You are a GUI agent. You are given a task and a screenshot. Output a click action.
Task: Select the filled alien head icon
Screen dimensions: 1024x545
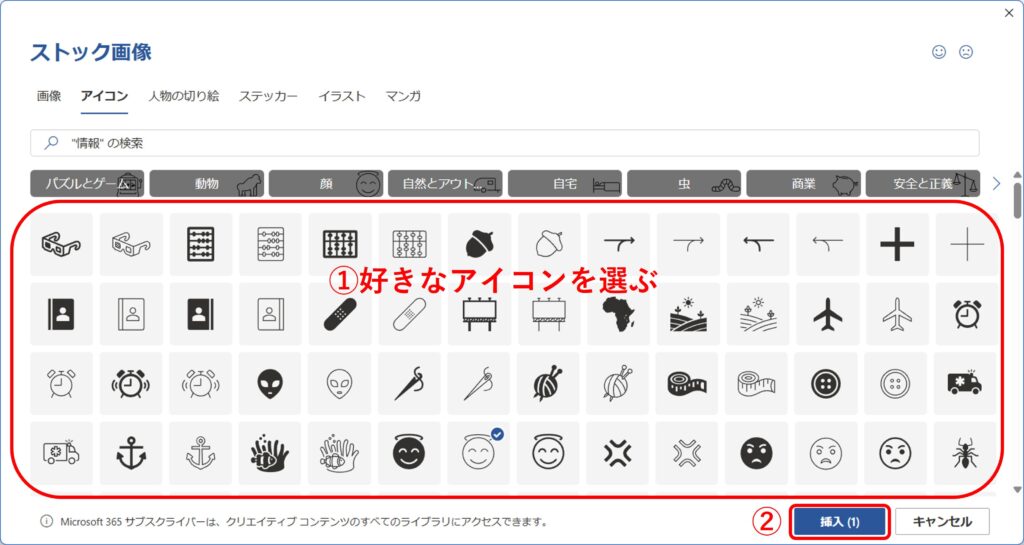coord(270,384)
